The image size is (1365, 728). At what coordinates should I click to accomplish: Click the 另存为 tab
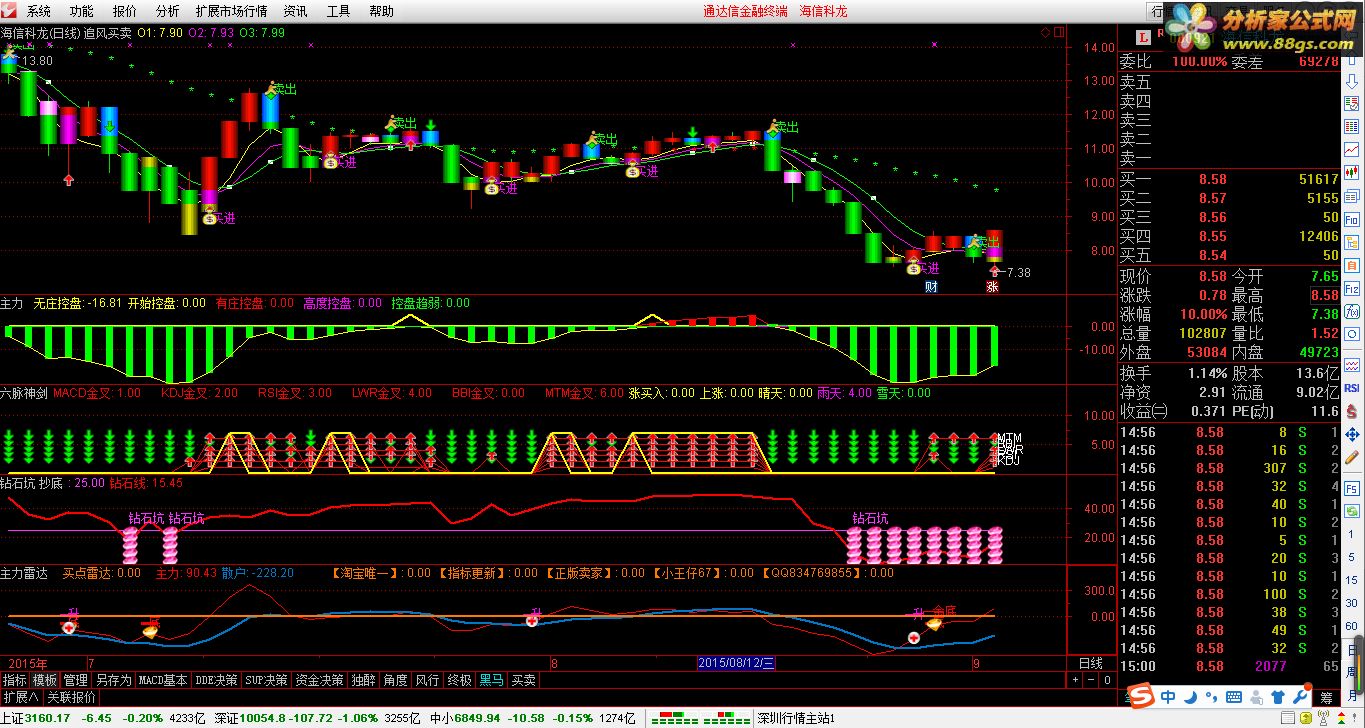click(113, 680)
